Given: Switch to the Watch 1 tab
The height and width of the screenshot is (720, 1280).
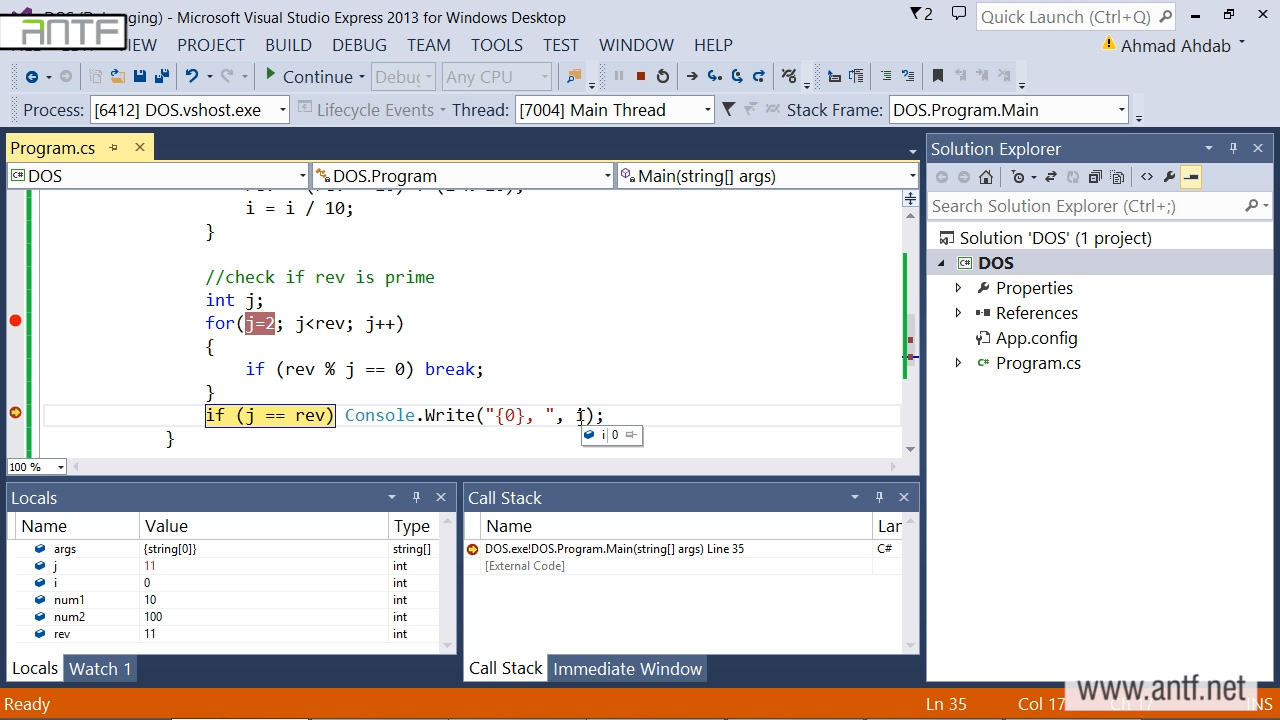Looking at the screenshot, I should coord(100,669).
